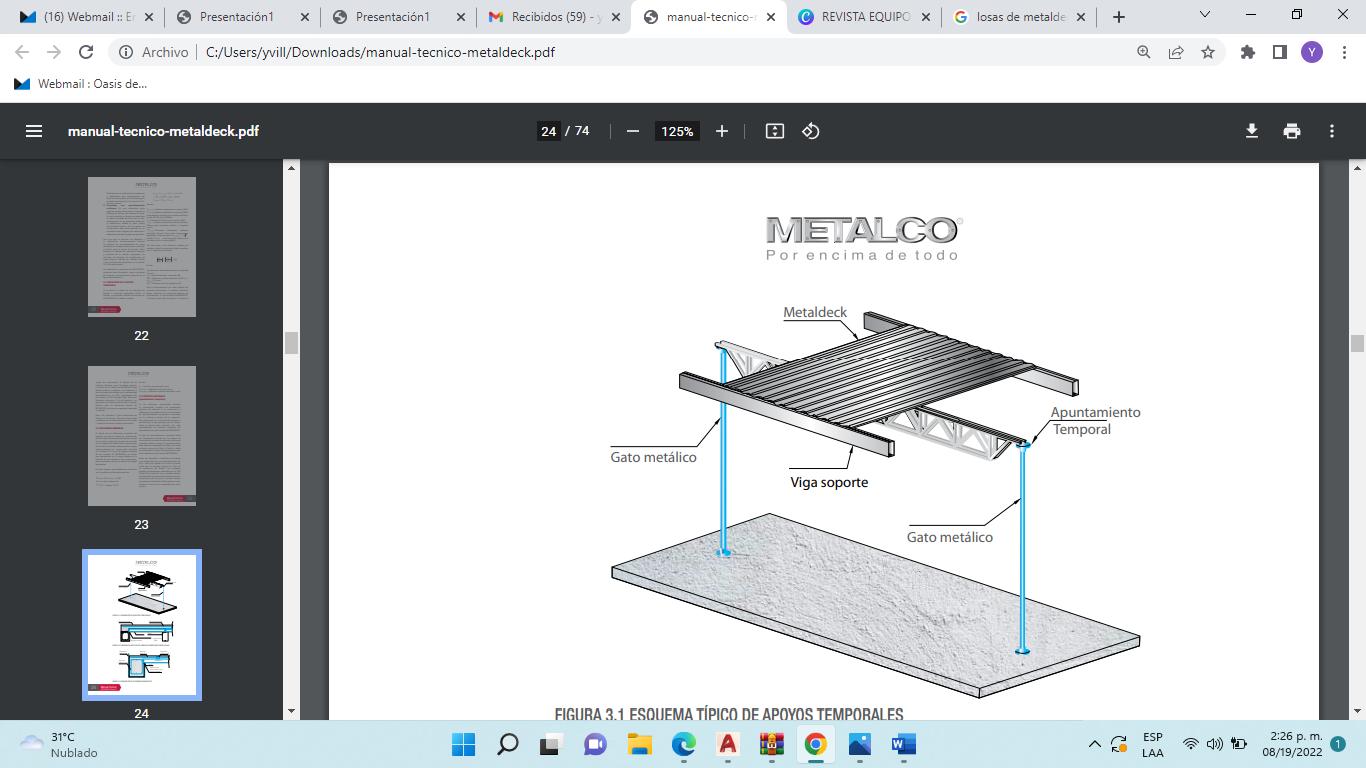Screen dimensions: 1366x768
Task: Switch to the REVISTA EQUIPO tab
Action: coord(864,17)
